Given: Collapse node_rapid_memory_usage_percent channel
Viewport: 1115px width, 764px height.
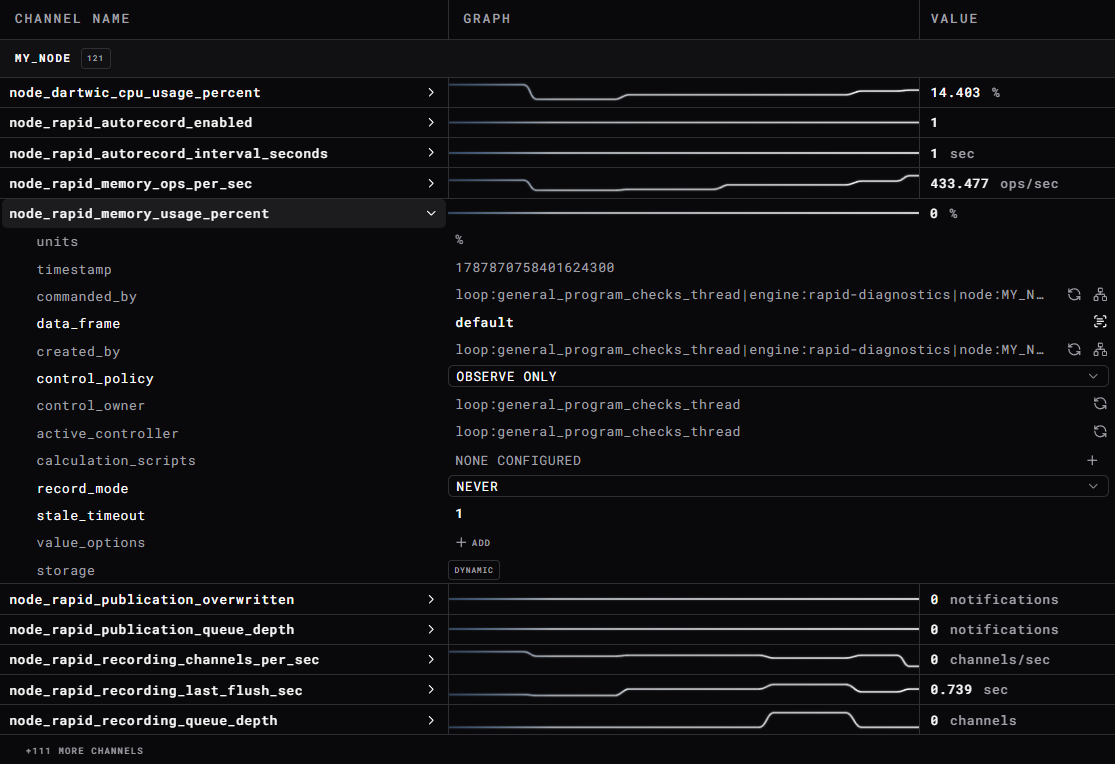Looking at the screenshot, I should (x=431, y=213).
